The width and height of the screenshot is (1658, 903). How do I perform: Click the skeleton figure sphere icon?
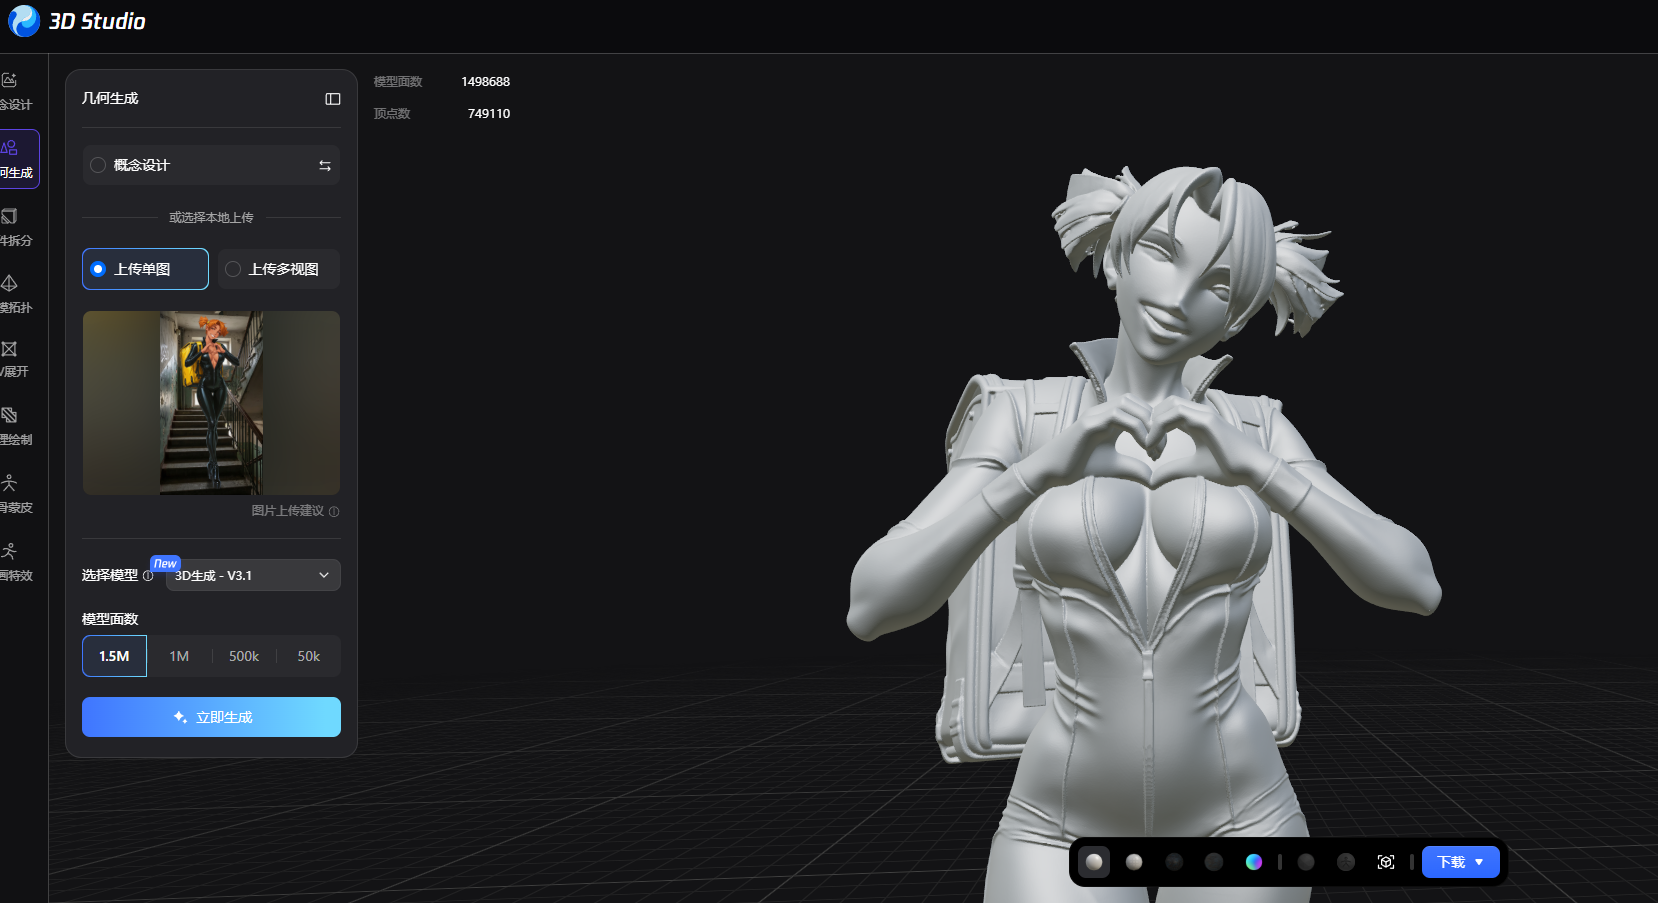pos(1346,862)
